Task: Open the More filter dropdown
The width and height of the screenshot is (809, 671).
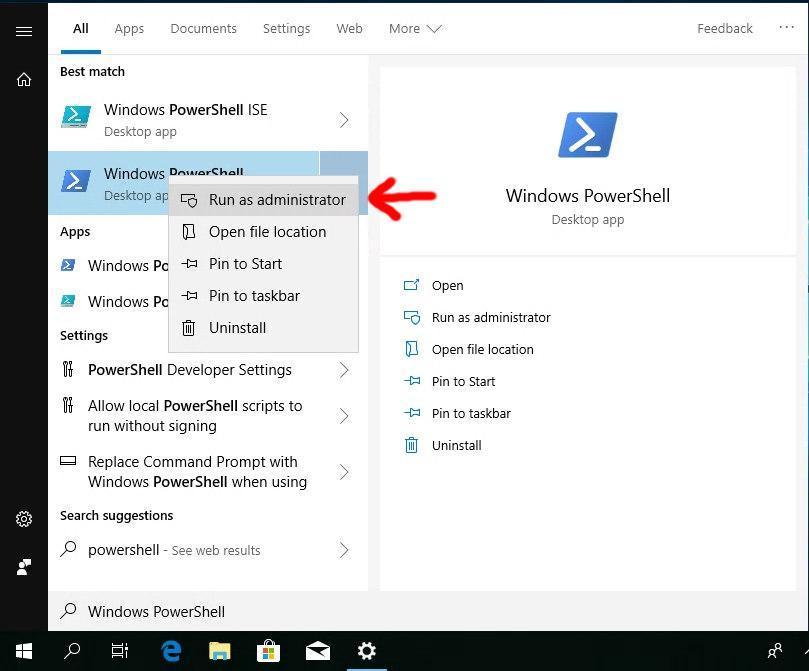Action: pos(415,29)
